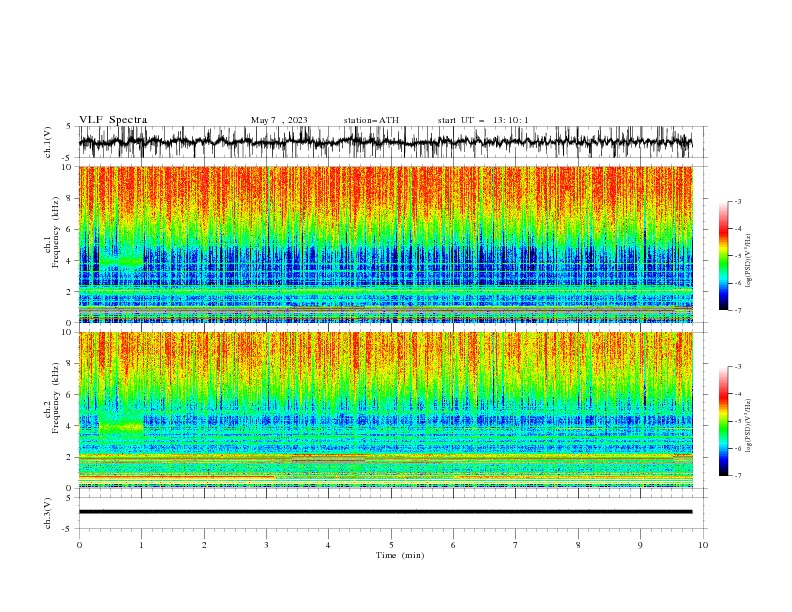The image size is (792, 612).
Task: Click time axis tick label "5"
Action: click(x=391, y=545)
